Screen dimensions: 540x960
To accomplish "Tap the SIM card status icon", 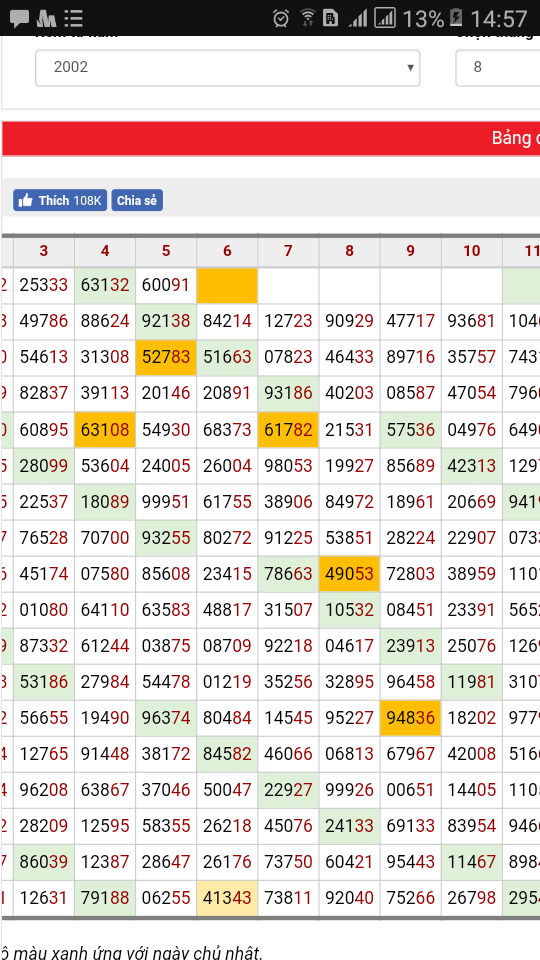I will (330, 18).
